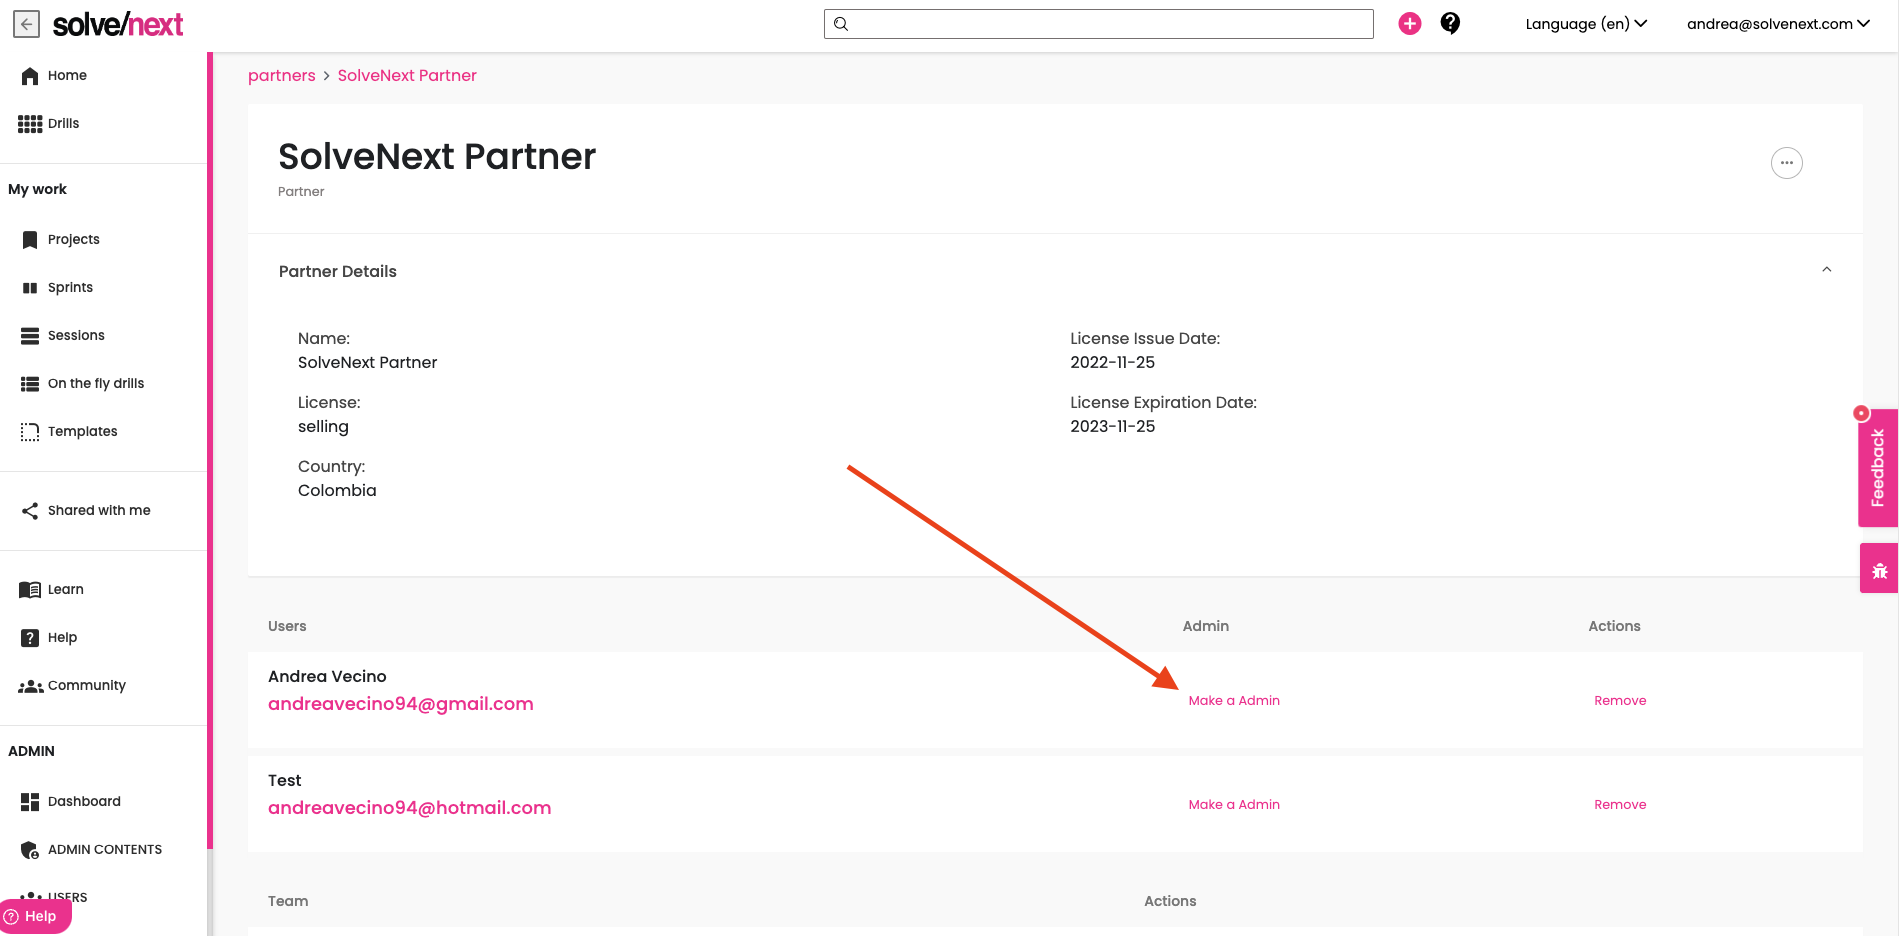Image resolution: width=1899 pixels, height=936 pixels.
Task: Go to Drills in sidebar
Action: [63, 124]
